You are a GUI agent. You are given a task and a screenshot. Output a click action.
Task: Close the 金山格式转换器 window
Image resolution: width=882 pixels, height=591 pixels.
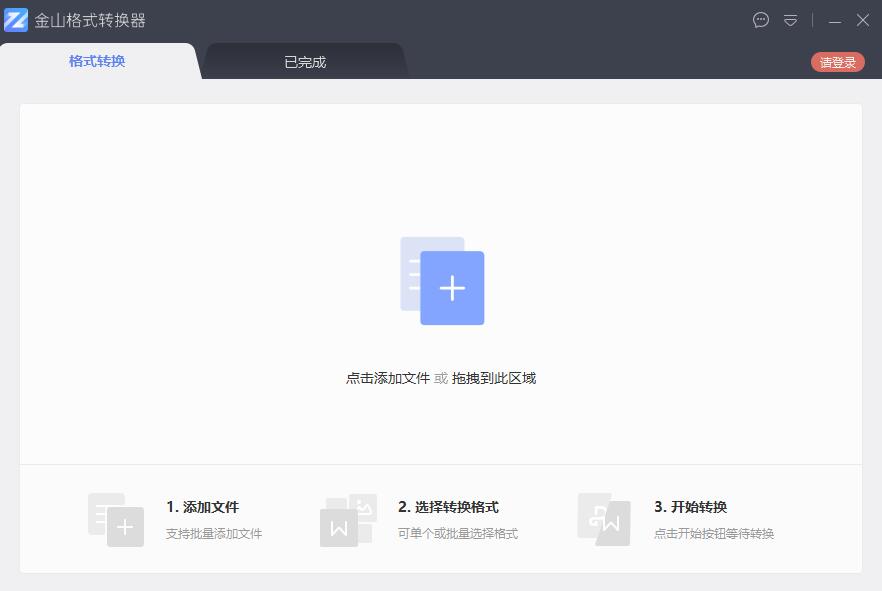(862, 19)
